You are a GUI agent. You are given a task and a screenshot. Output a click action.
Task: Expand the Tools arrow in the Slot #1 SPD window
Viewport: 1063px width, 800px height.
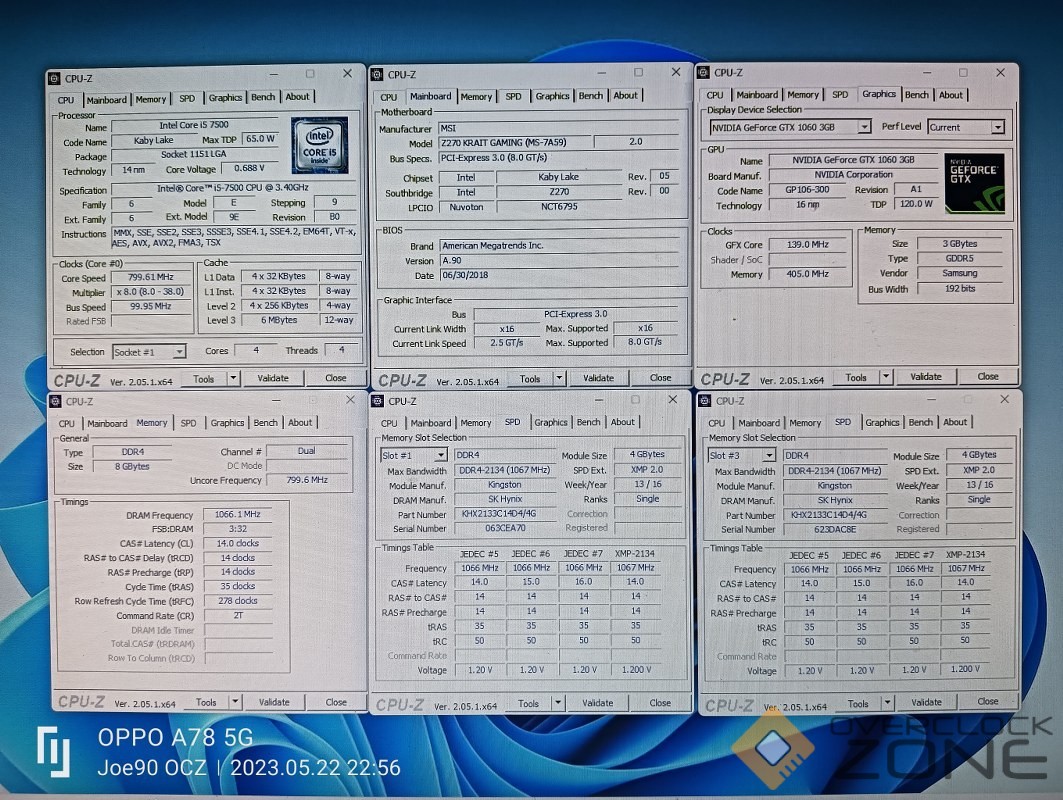[x=559, y=702]
